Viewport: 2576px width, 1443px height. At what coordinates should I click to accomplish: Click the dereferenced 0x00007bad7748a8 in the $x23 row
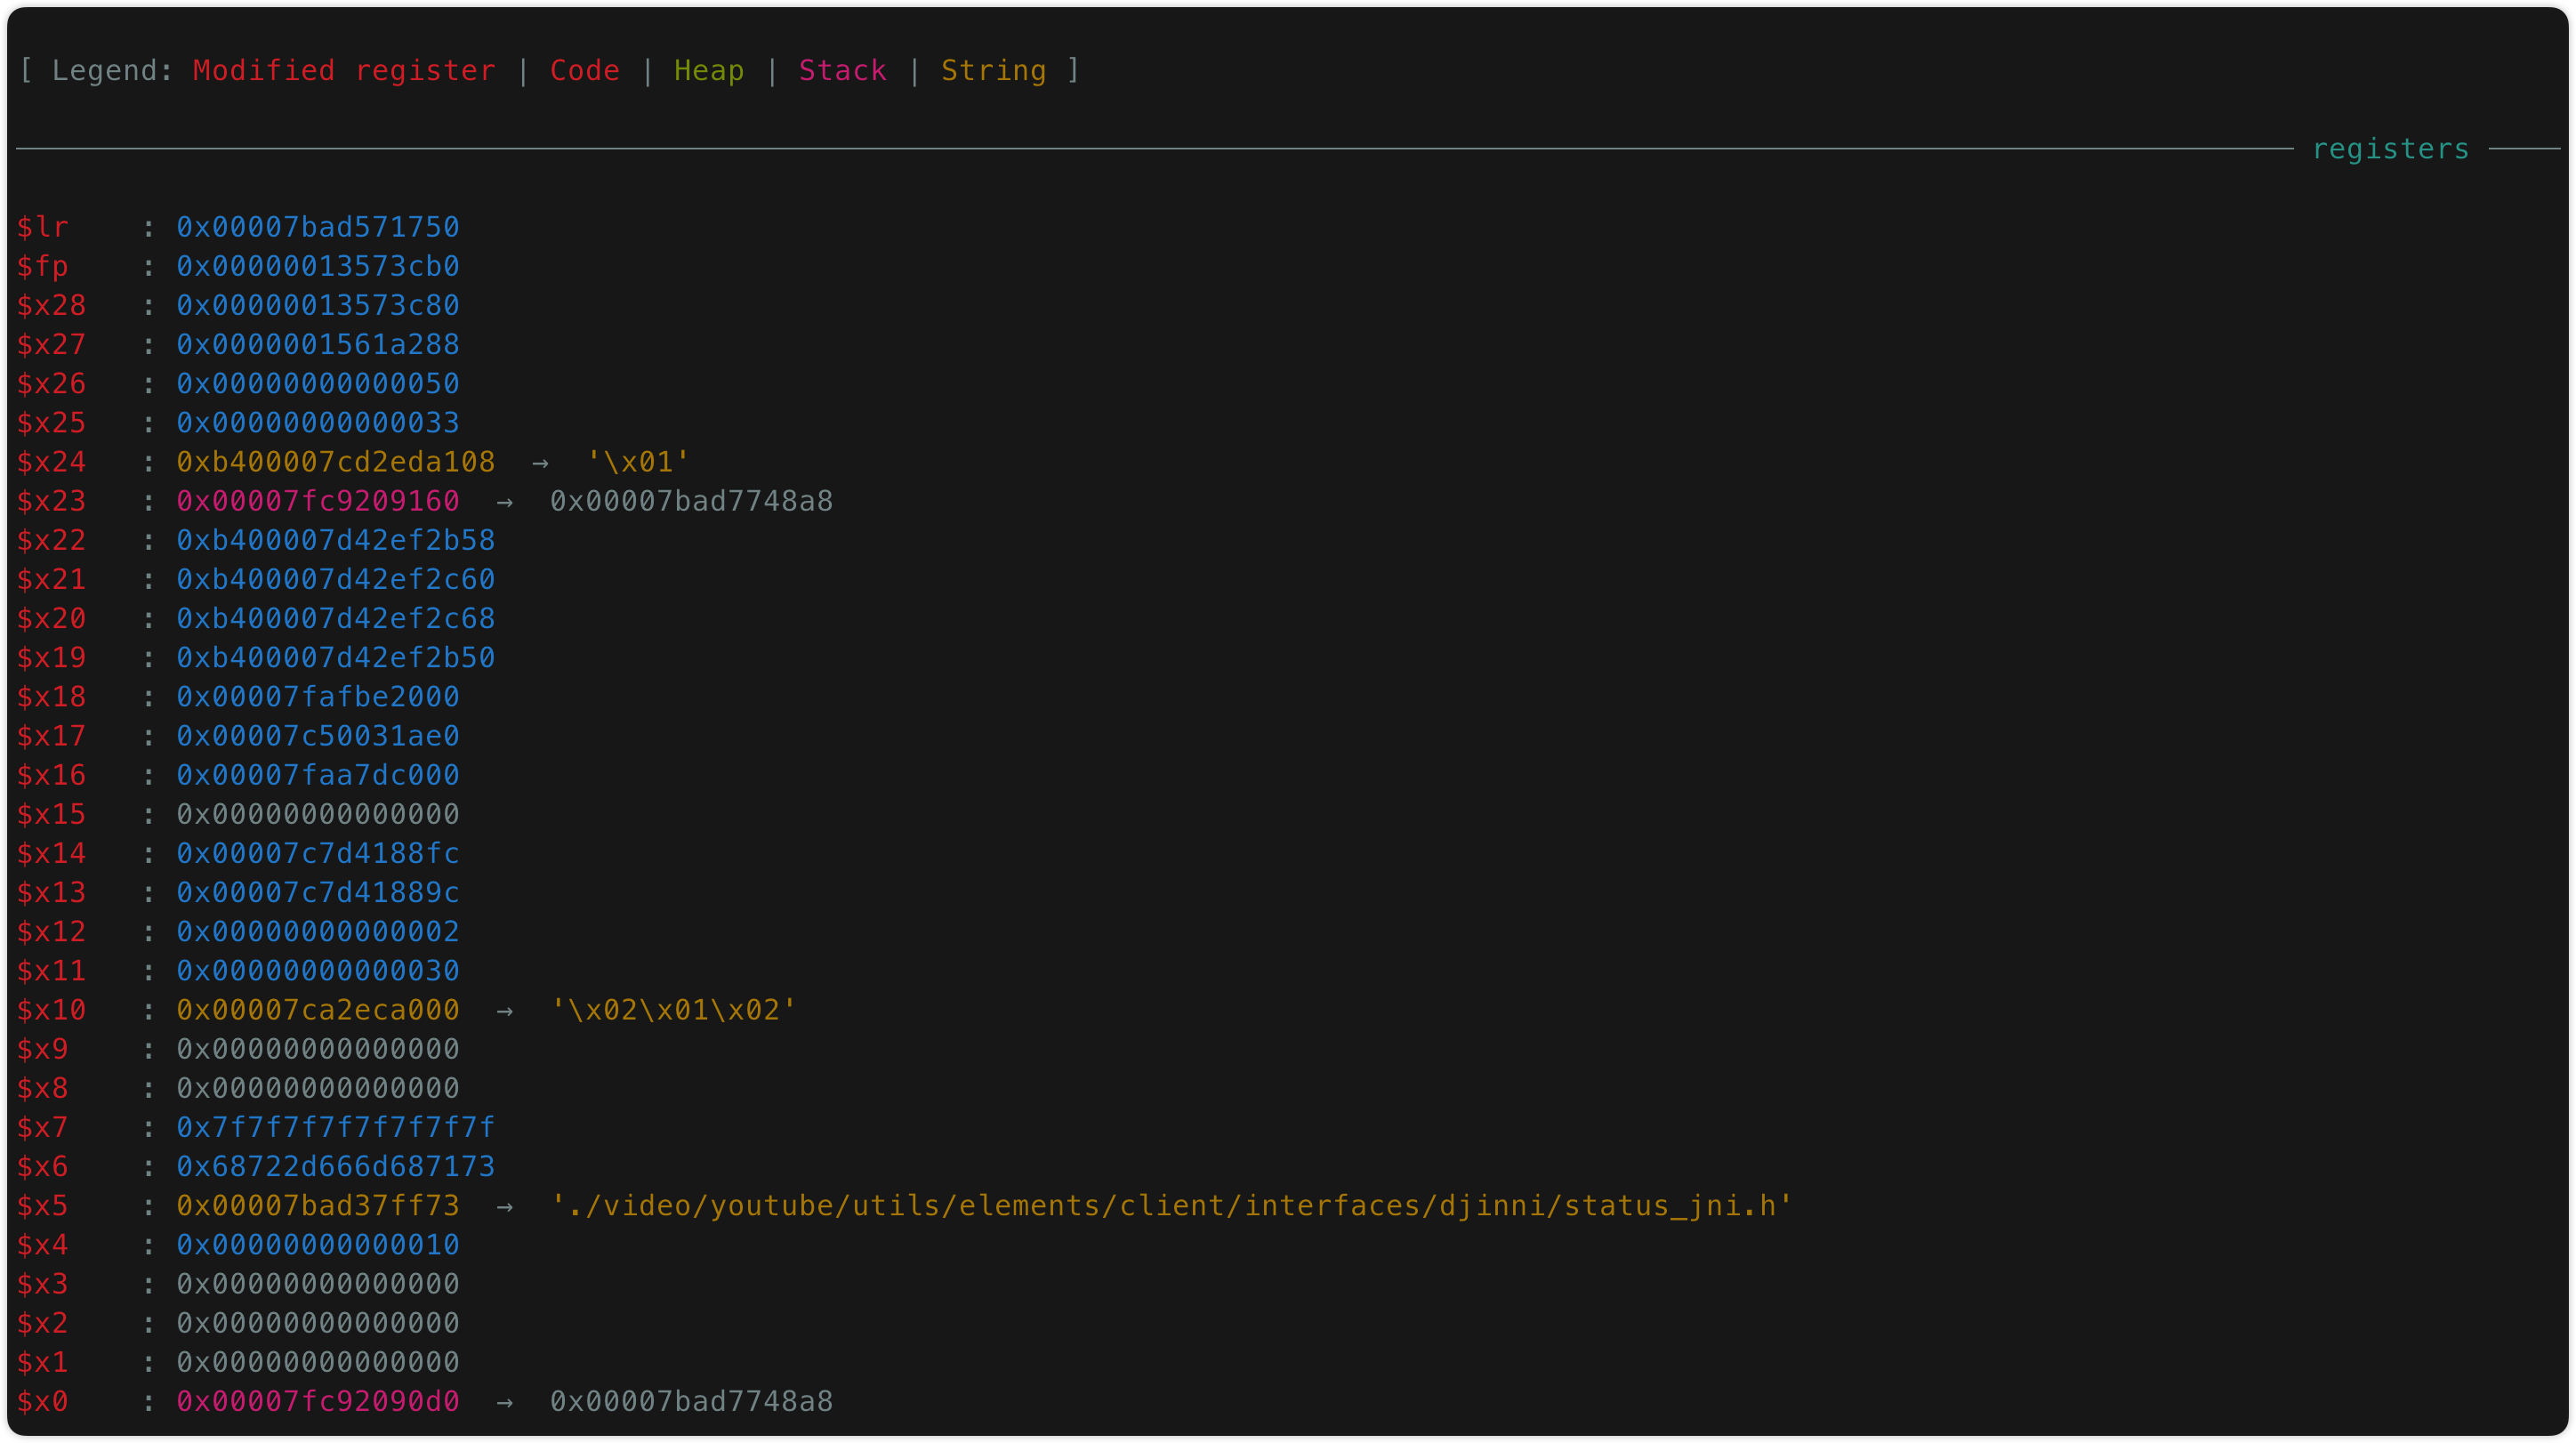pyautogui.click(x=691, y=501)
